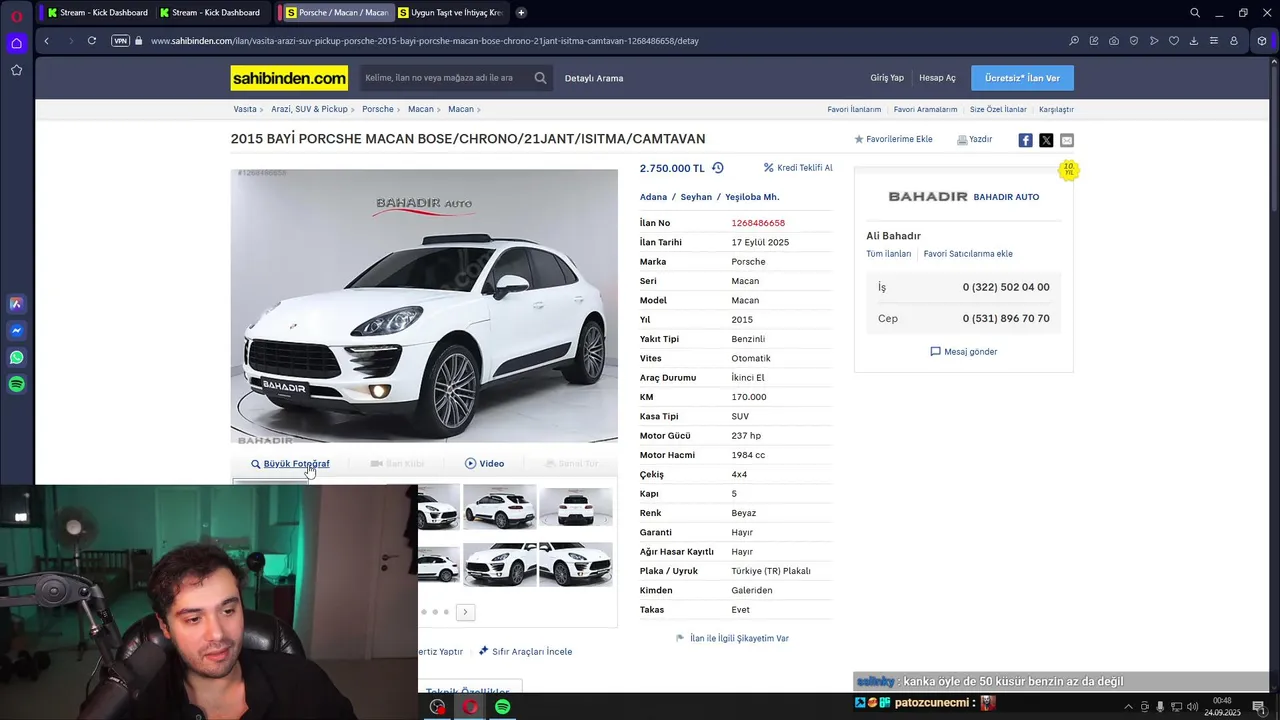Screen dimensions: 1280x720
Task: Open Aria AI icon in sidebar
Action: coord(16,304)
